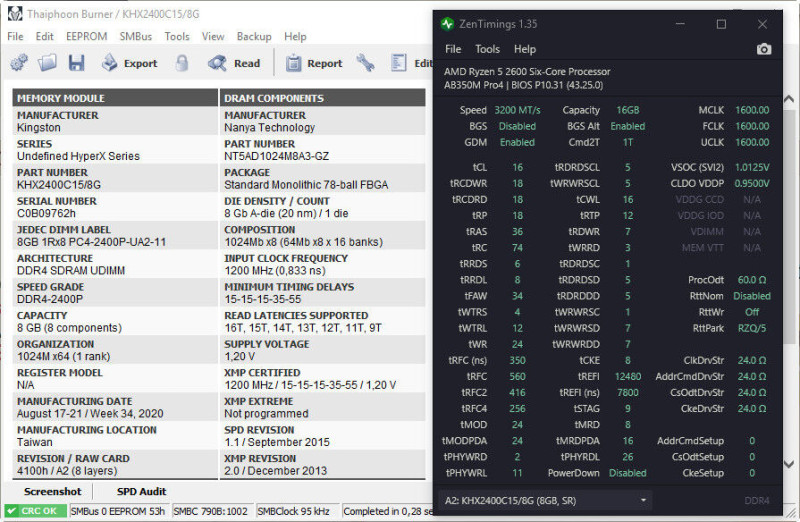Image resolution: width=800 pixels, height=522 pixels.
Task: Click the wrench tools icon
Action: (365, 63)
